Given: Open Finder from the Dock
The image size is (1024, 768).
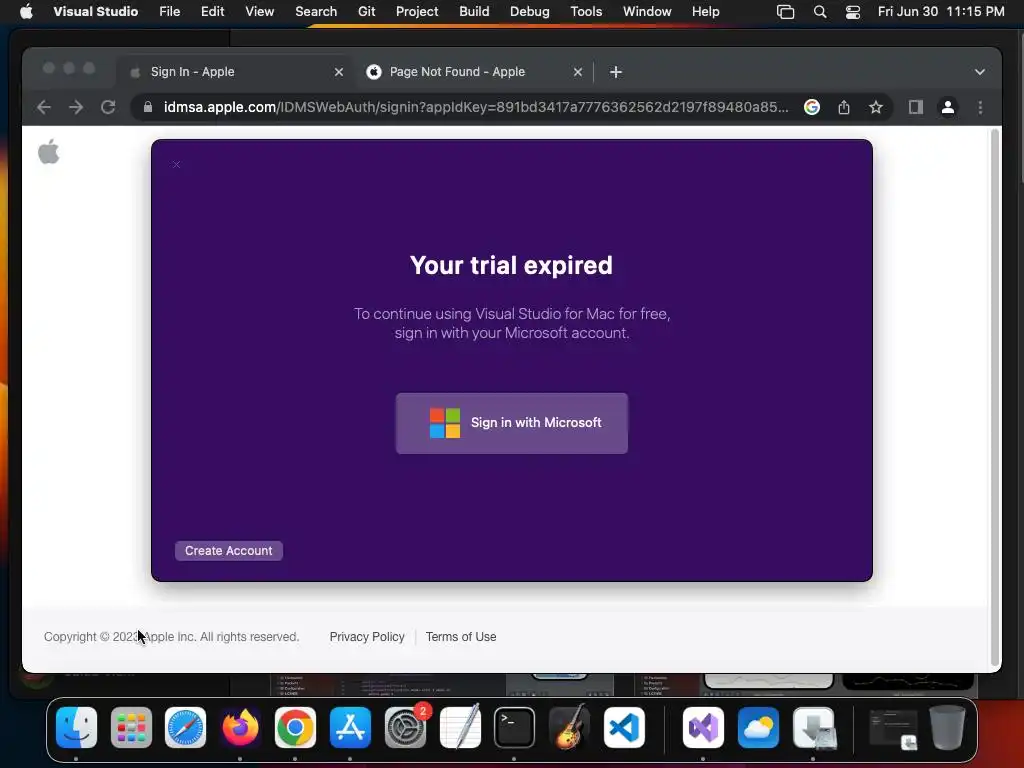Looking at the screenshot, I should [x=76, y=728].
